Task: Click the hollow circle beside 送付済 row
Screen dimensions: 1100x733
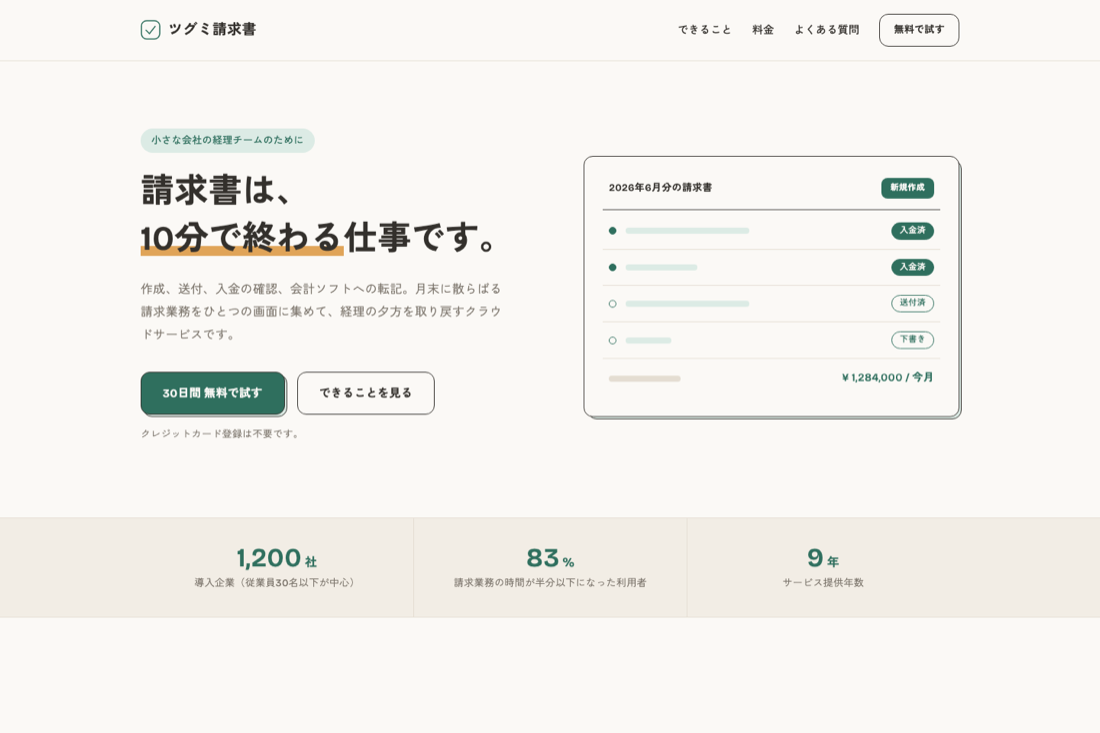Action: 612,304
